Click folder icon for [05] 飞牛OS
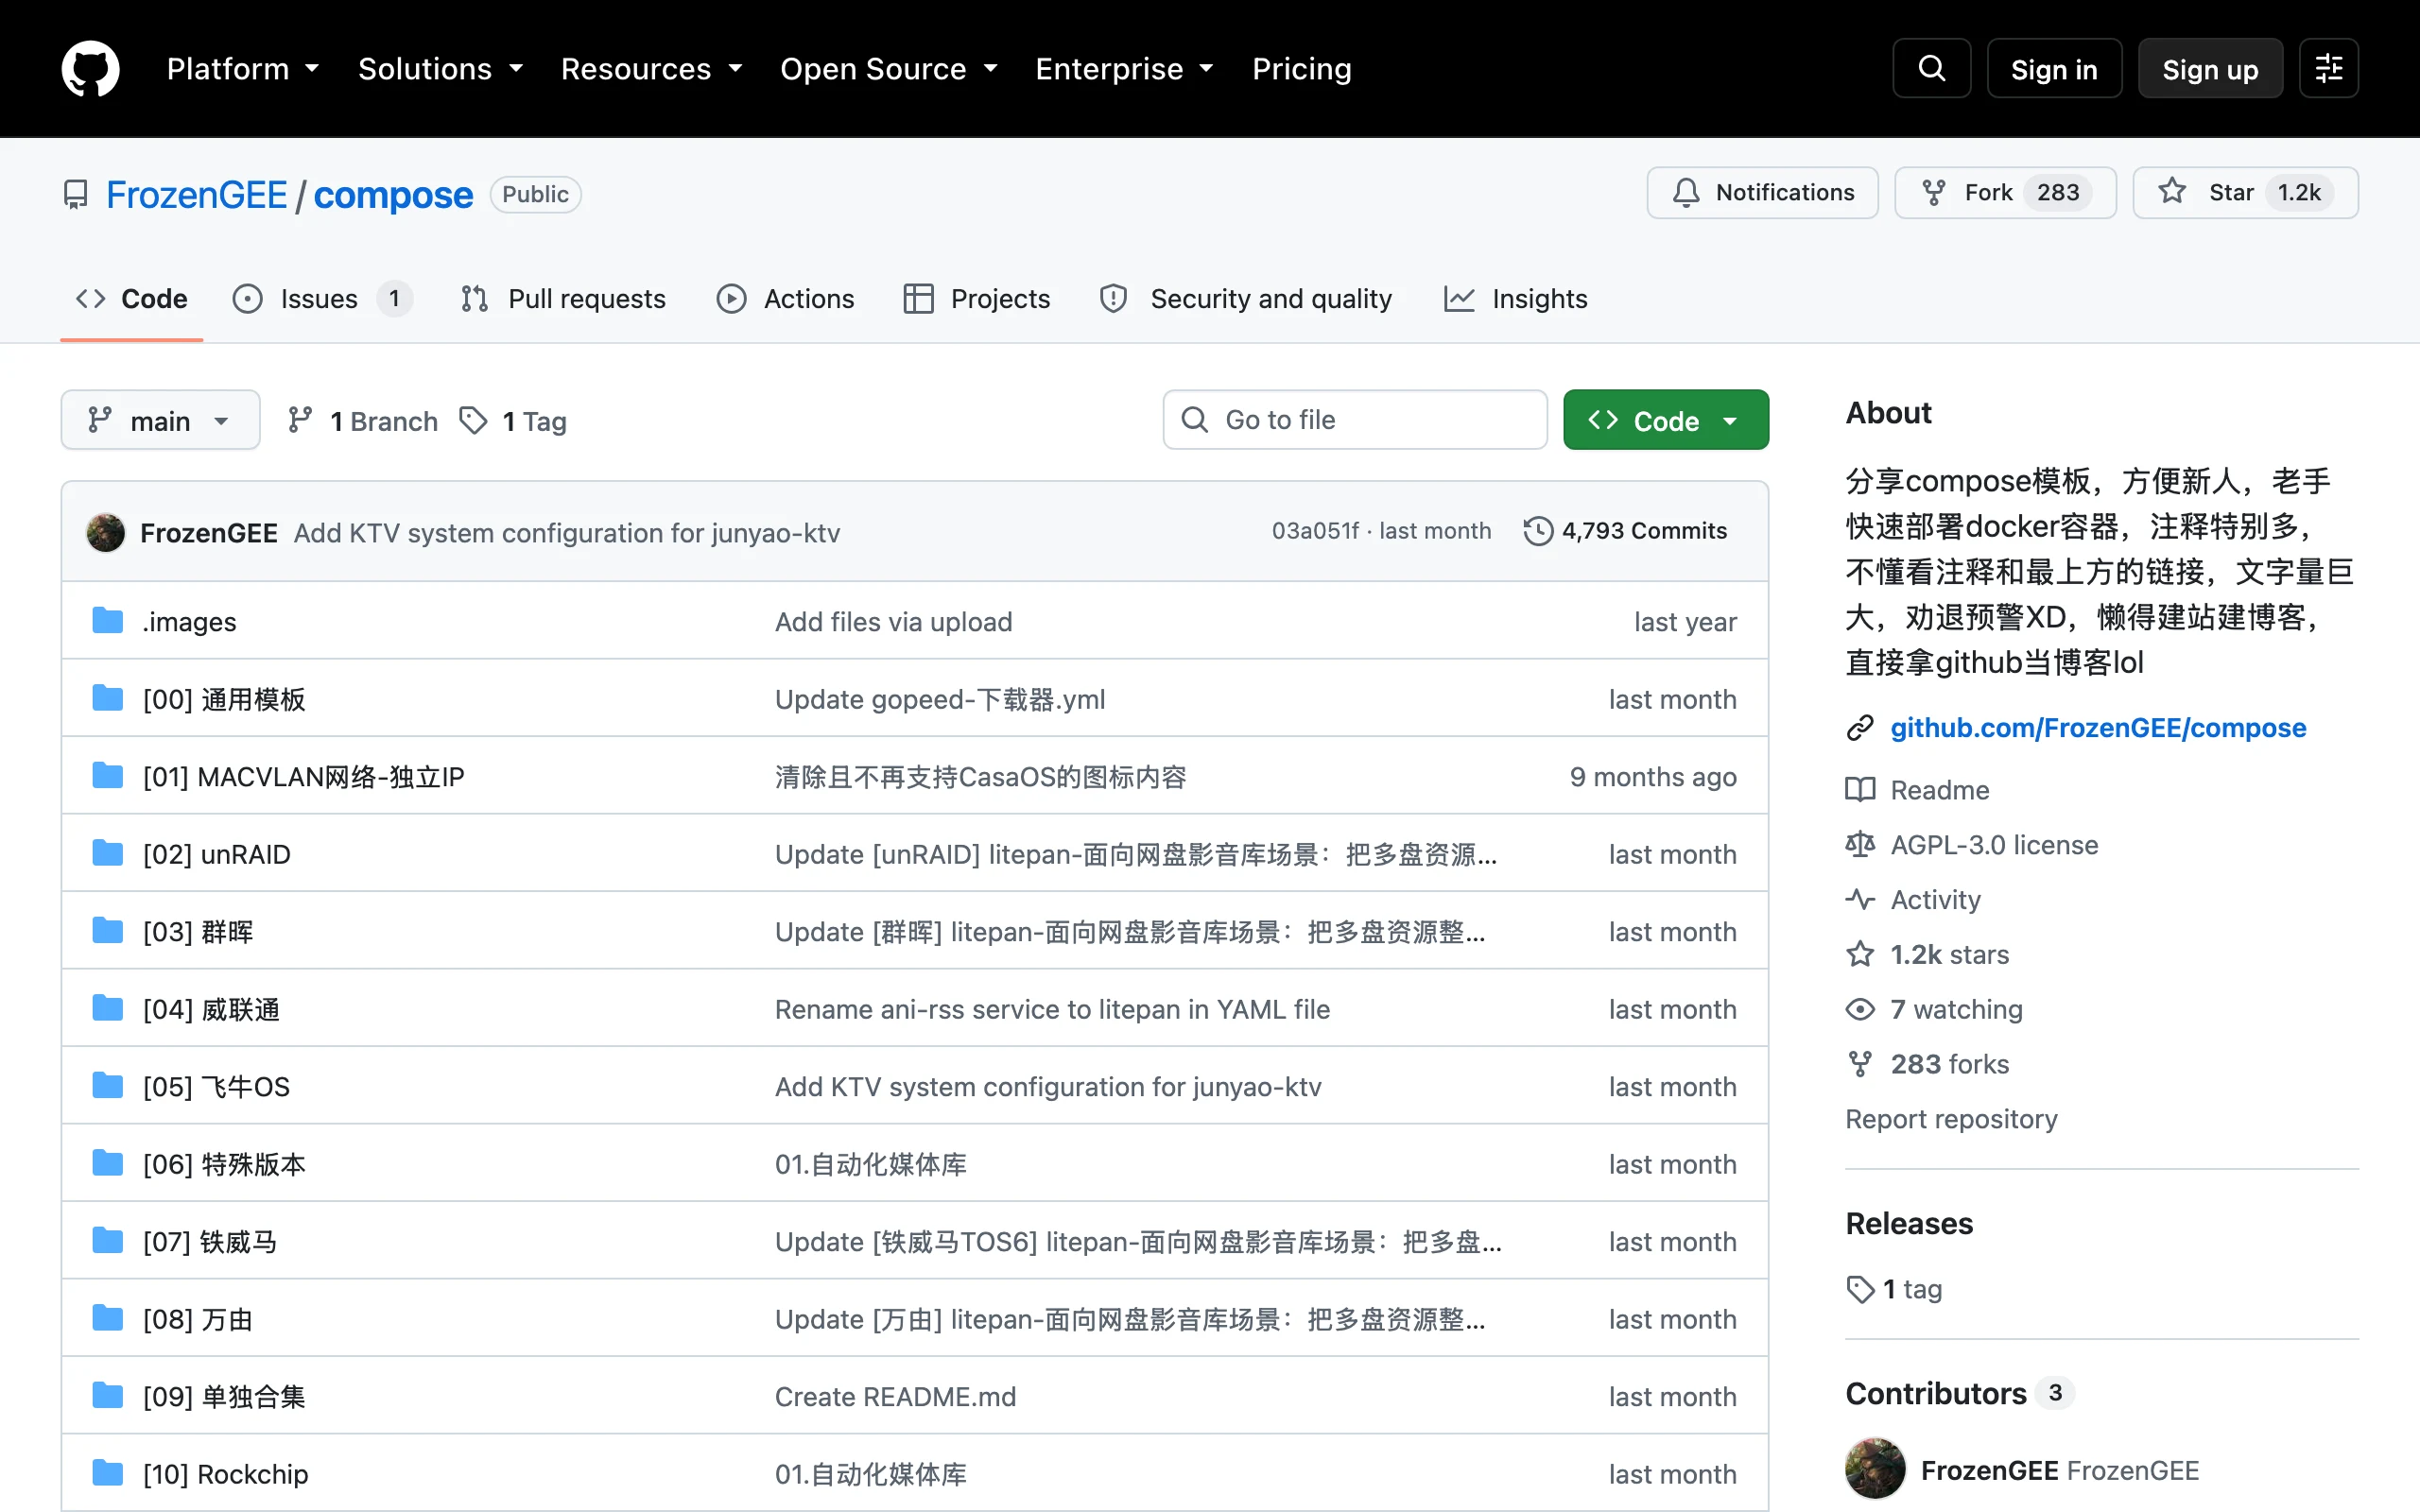 (107, 1086)
